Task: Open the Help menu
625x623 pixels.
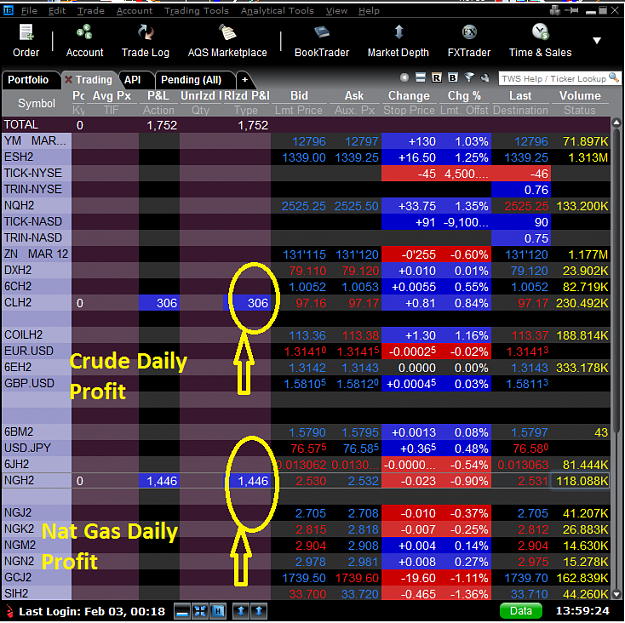Action: click(x=369, y=11)
